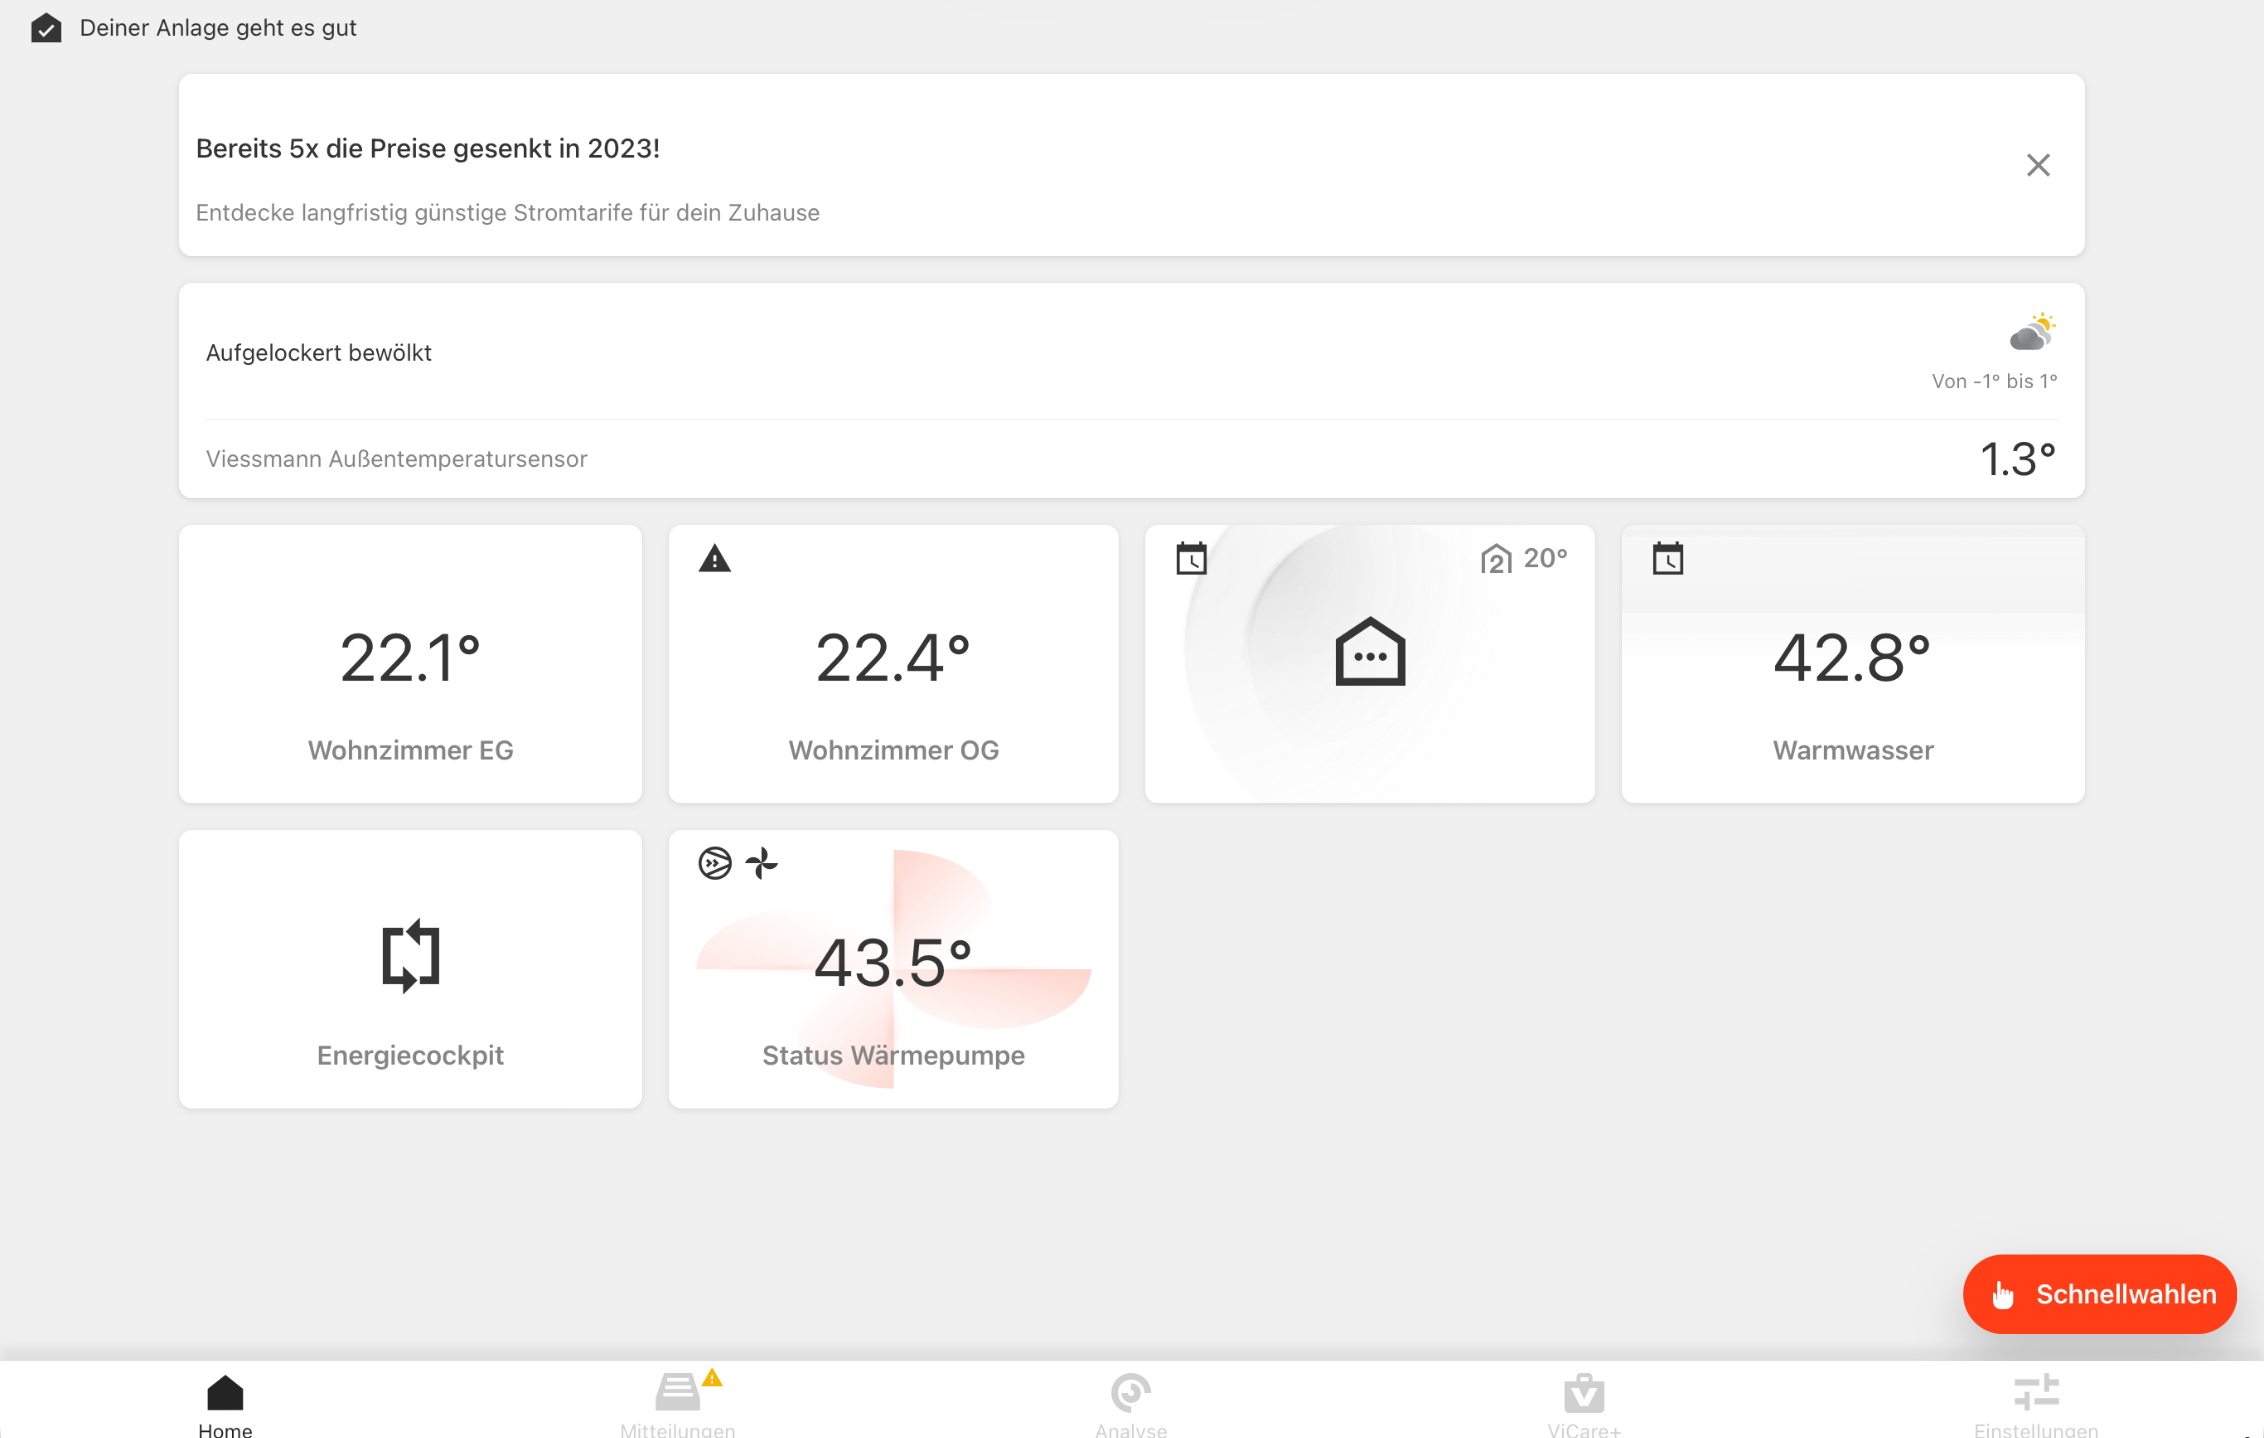Viewport: 2264px width, 1438px height.
Task: Dismiss the Stromtarife promotion banner
Action: coord(2037,165)
